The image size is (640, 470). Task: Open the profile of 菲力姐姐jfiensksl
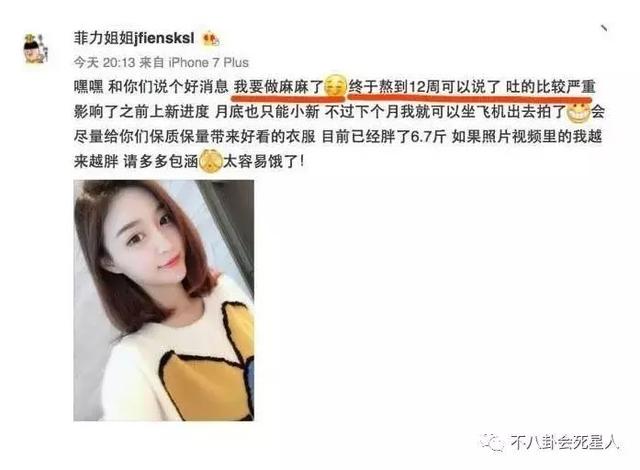(x=134, y=39)
